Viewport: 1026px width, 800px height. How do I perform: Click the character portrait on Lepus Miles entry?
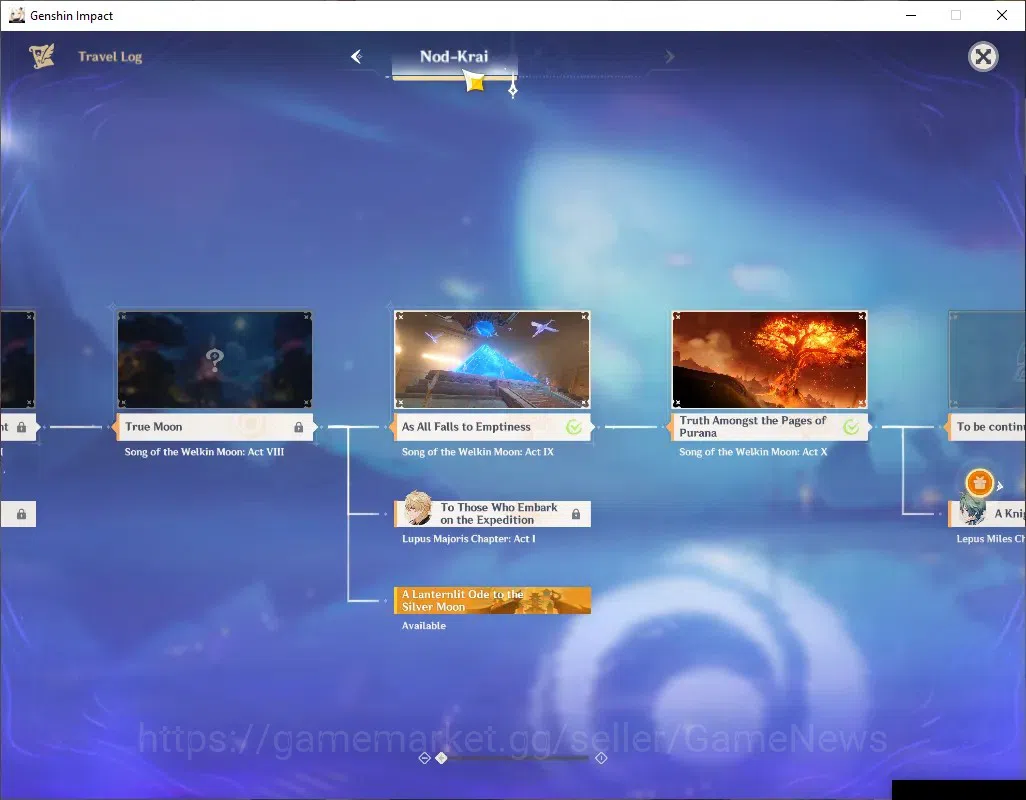coord(972,509)
